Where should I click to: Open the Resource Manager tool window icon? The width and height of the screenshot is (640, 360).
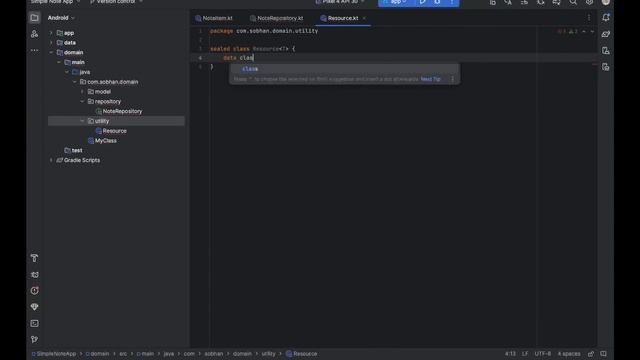(x=34, y=34)
